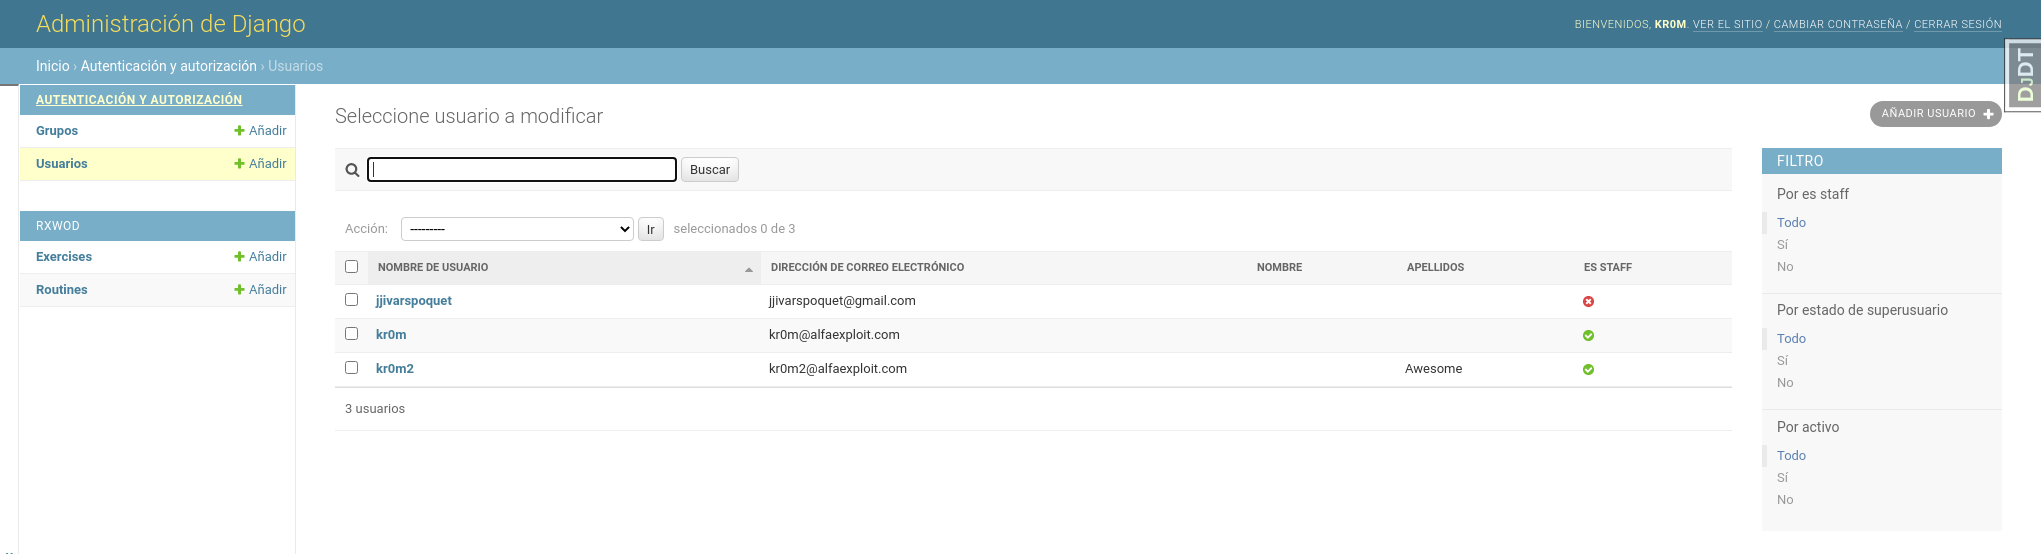
Task: Toggle the select all users checkbox
Action: 351,267
